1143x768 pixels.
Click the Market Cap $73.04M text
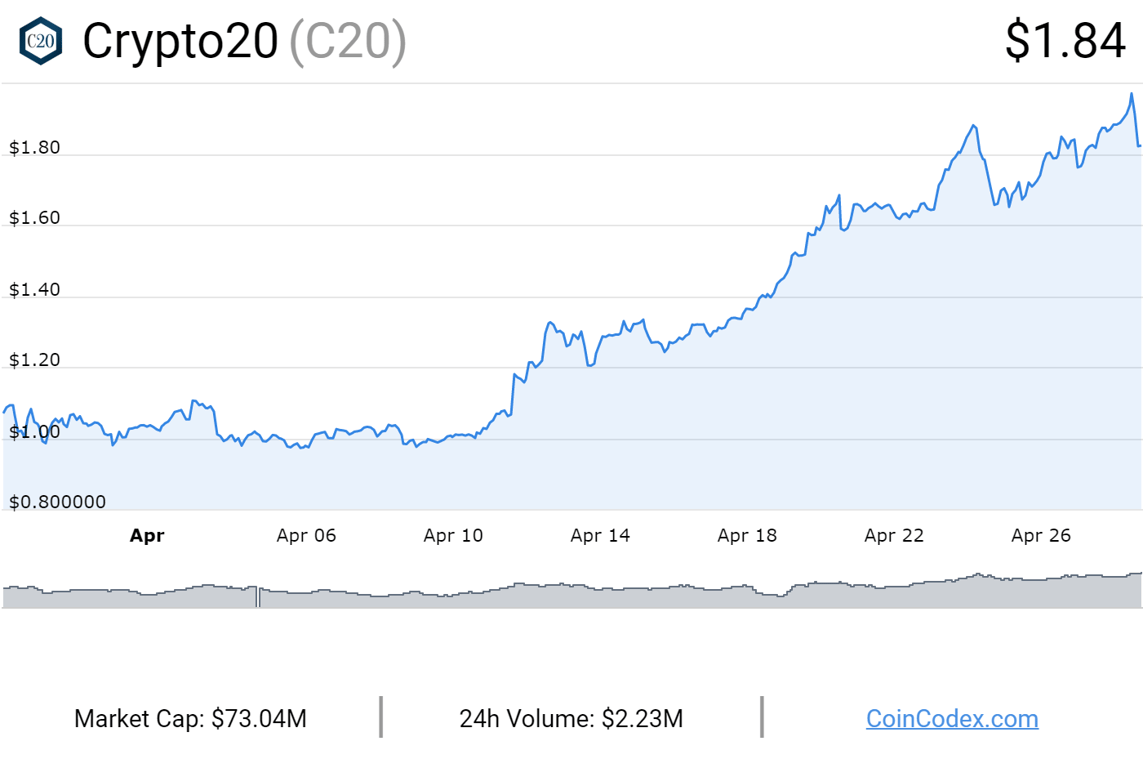tap(190, 718)
